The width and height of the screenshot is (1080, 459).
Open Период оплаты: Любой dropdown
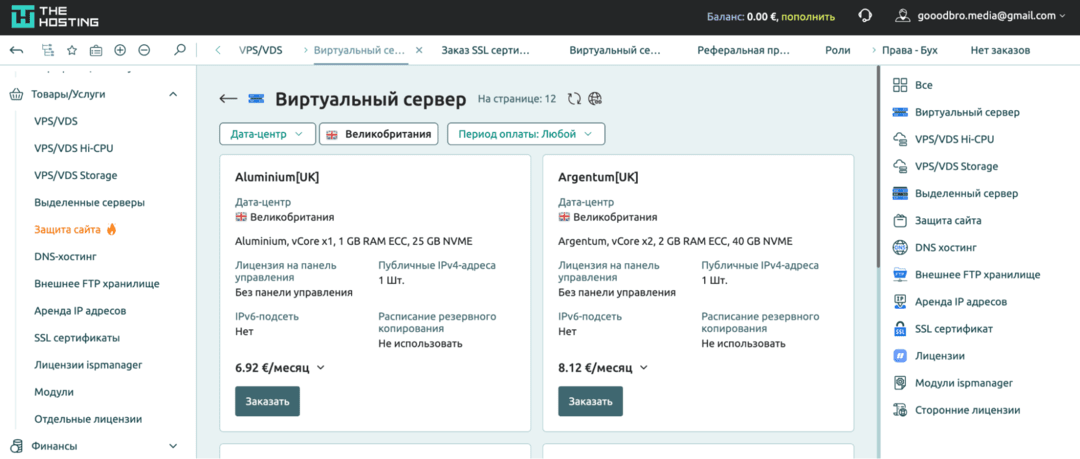(x=526, y=134)
